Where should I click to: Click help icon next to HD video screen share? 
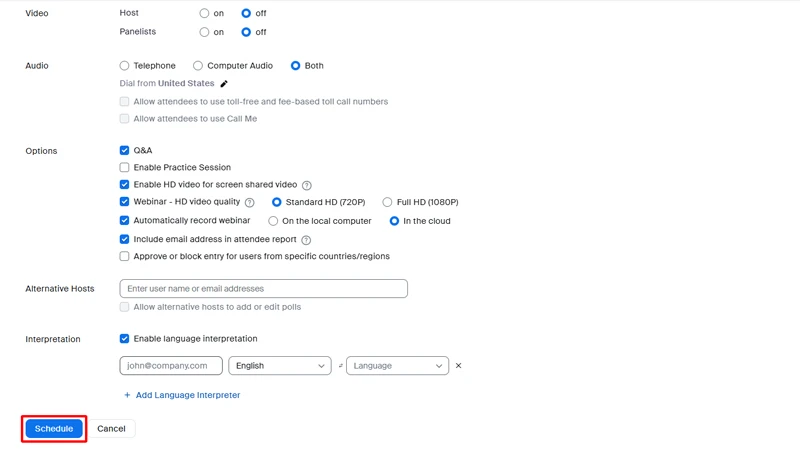click(307, 185)
